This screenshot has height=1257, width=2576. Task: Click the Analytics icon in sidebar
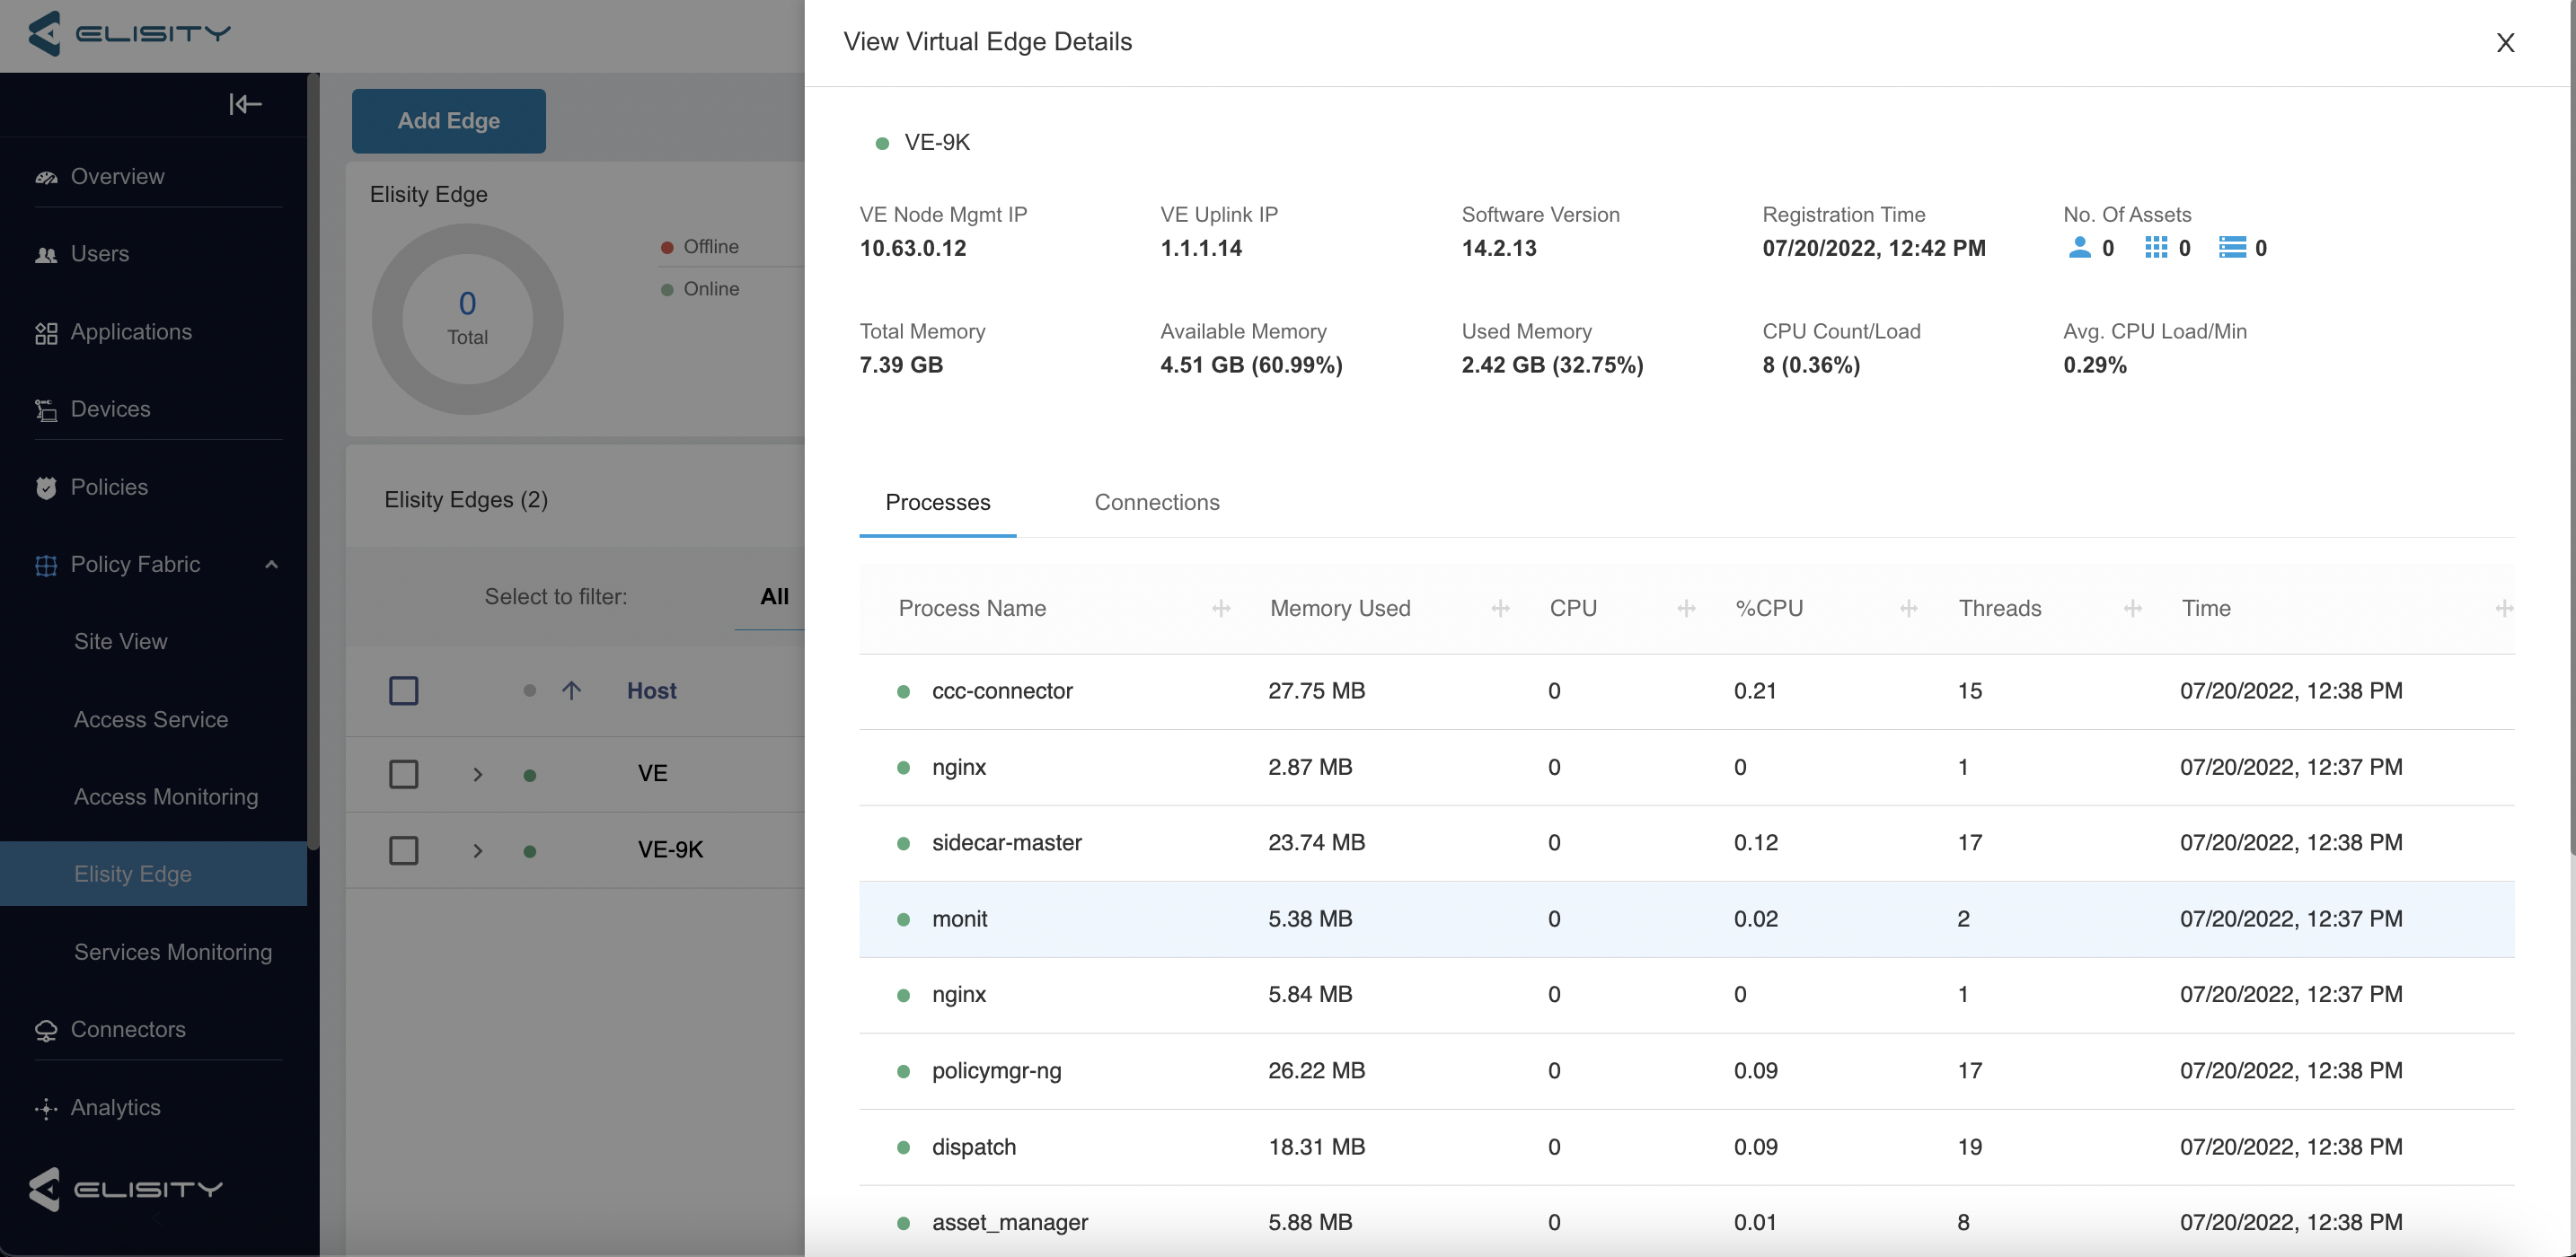[46, 1108]
